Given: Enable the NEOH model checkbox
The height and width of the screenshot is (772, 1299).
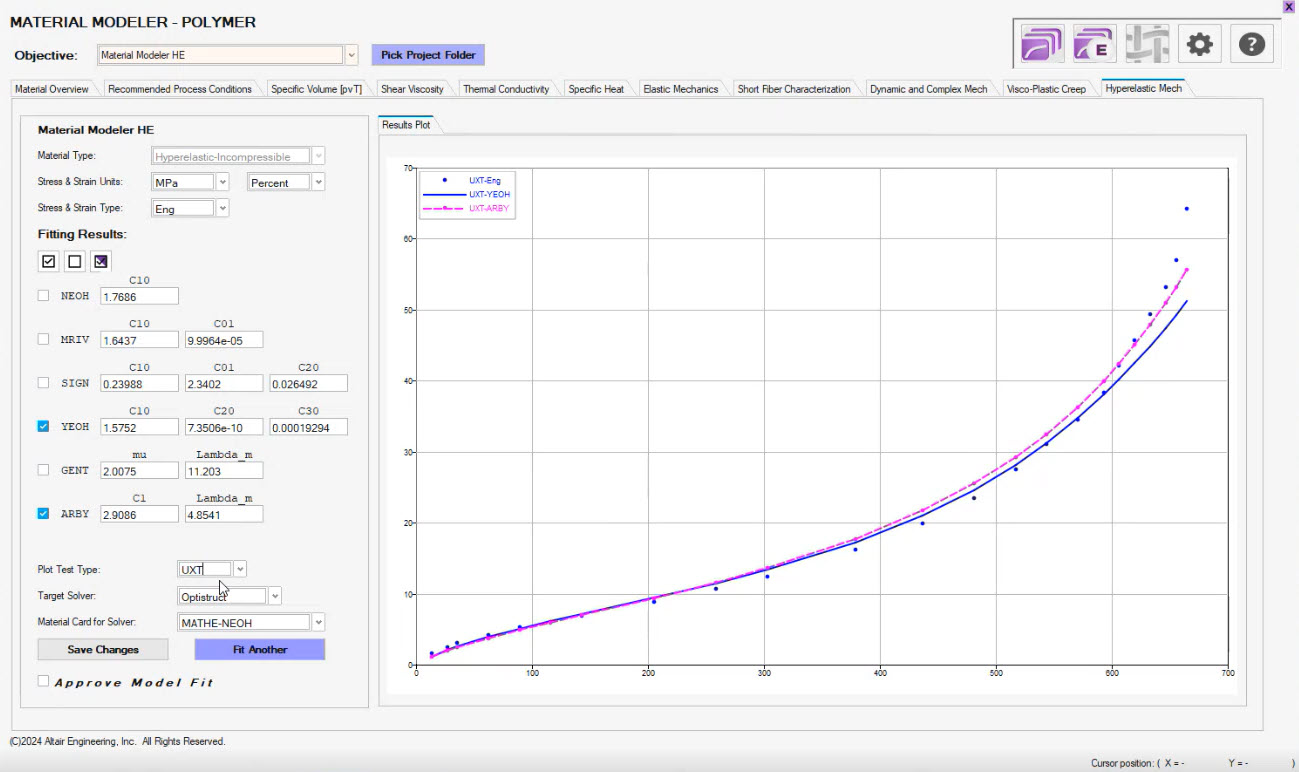Looking at the screenshot, I should (x=43, y=296).
